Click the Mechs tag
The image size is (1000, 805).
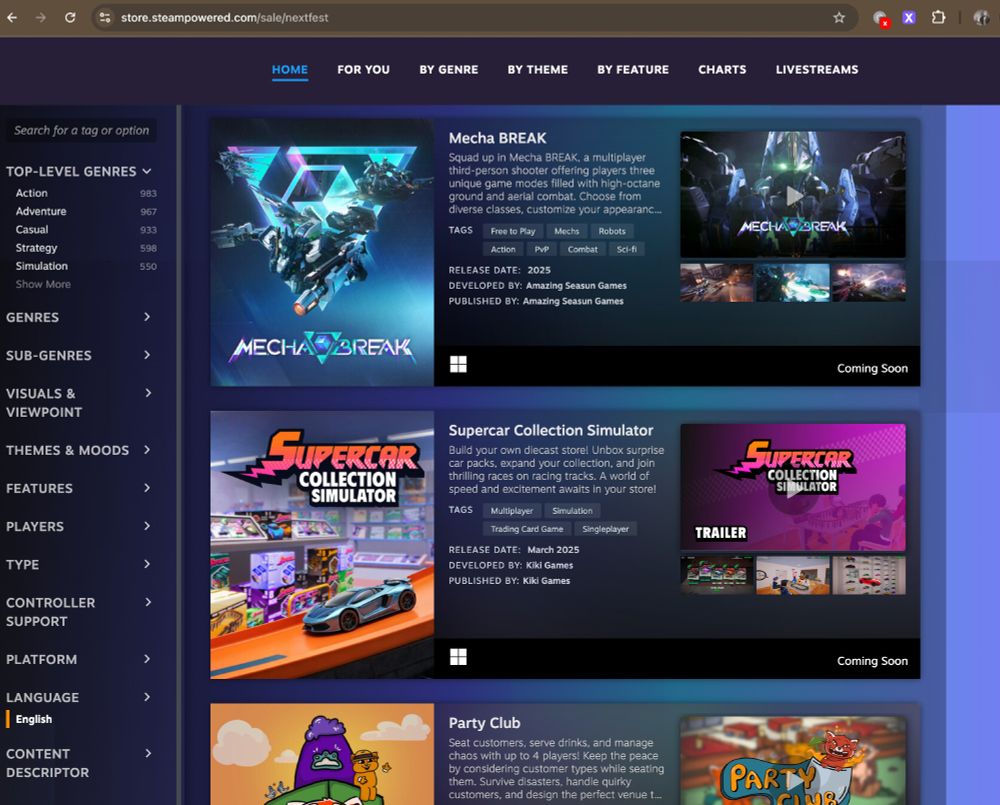coord(566,231)
